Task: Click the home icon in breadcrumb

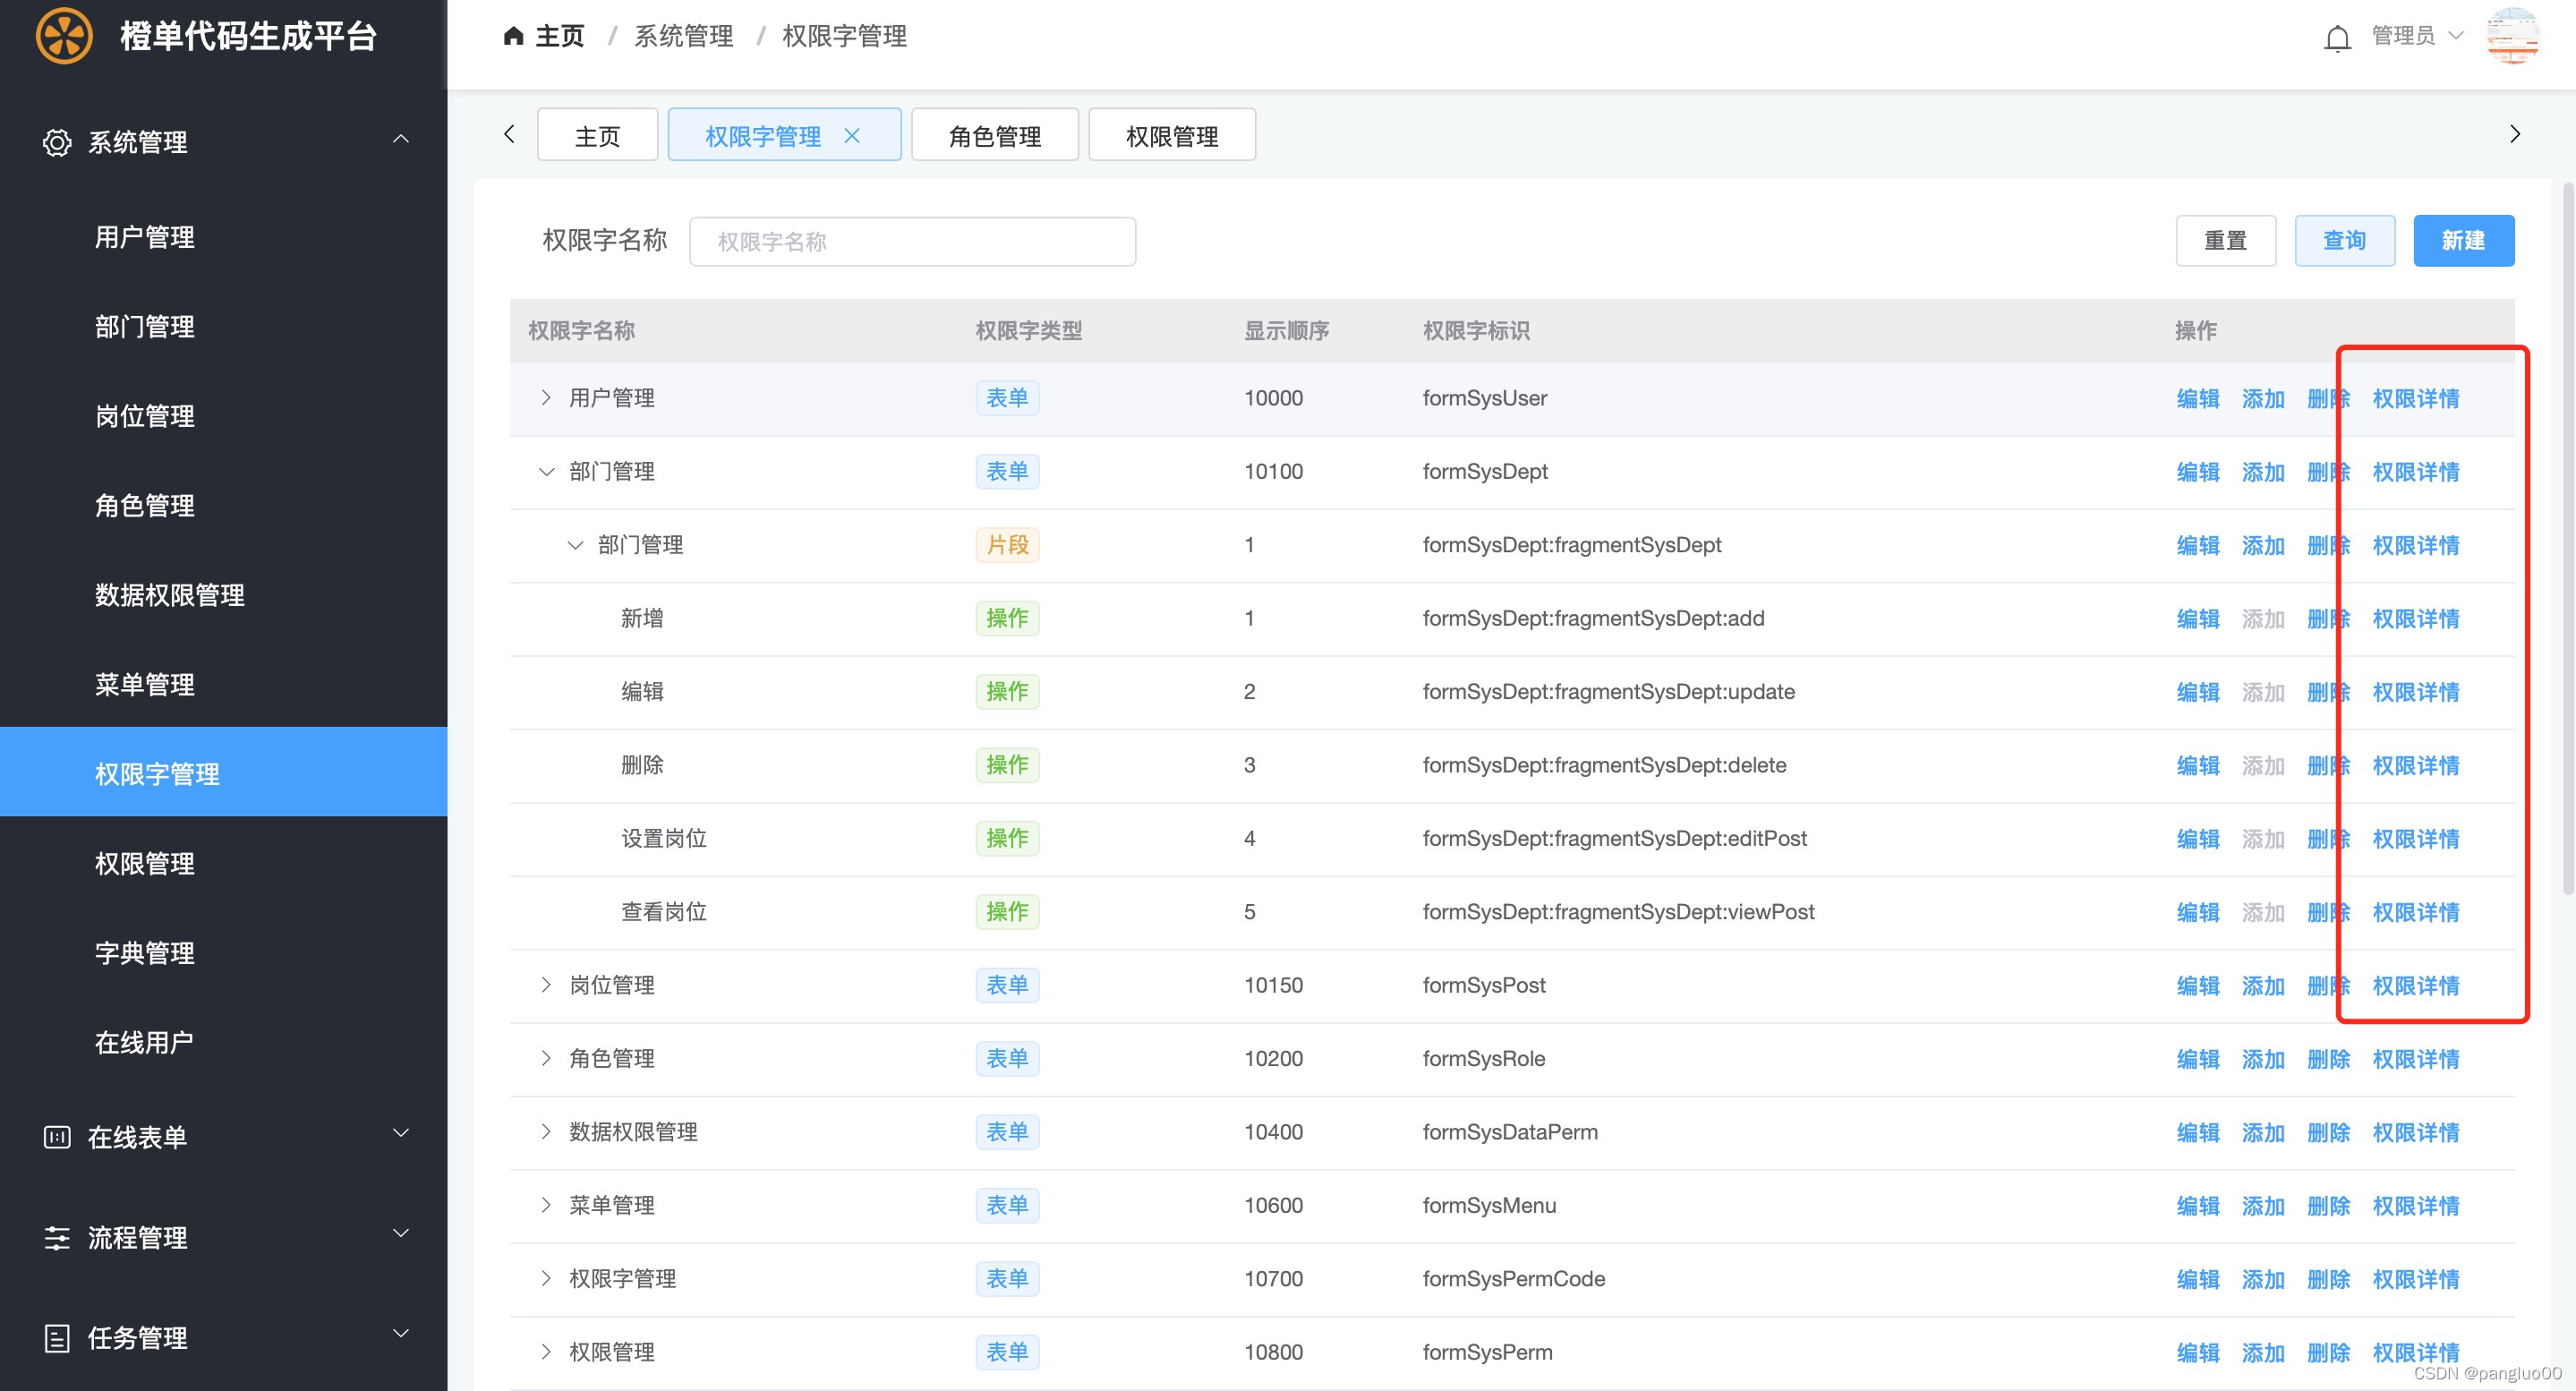Action: pyautogui.click(x=513, y=36)
